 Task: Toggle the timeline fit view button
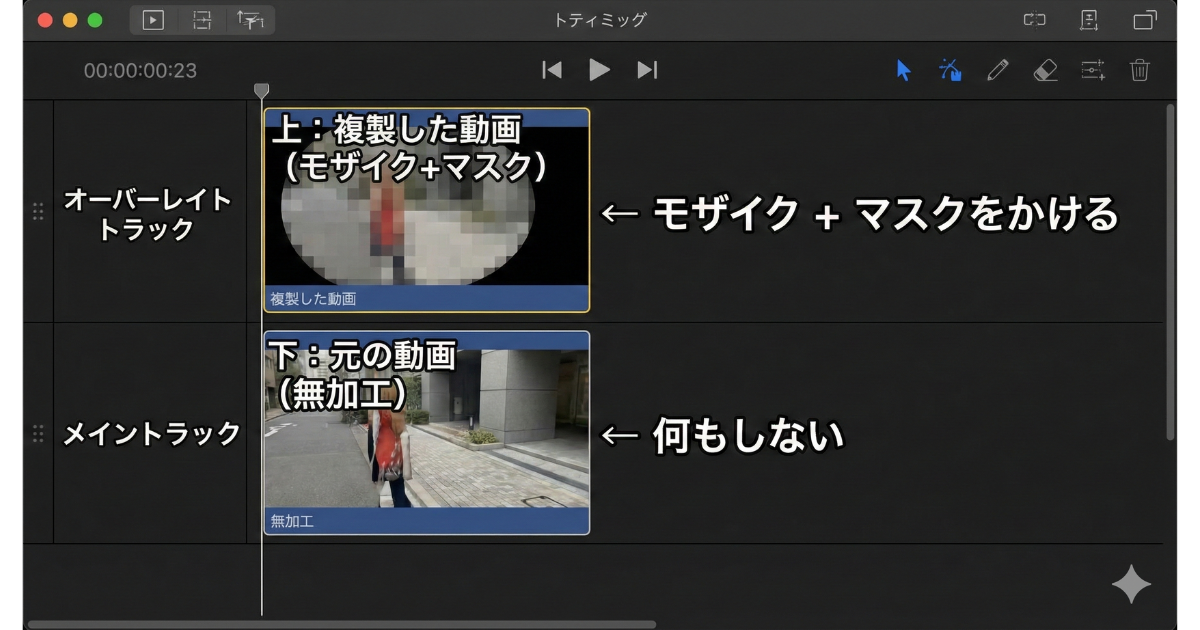point(202,20)
